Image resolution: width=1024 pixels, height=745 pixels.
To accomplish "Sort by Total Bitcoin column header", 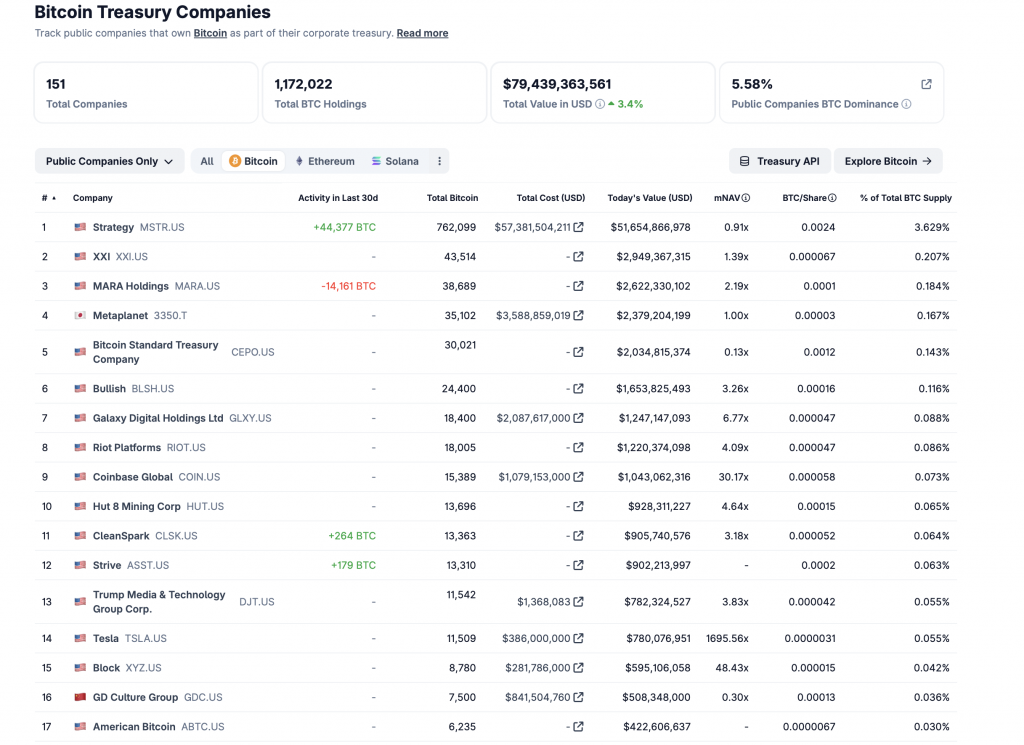I will tap(452, 198).
